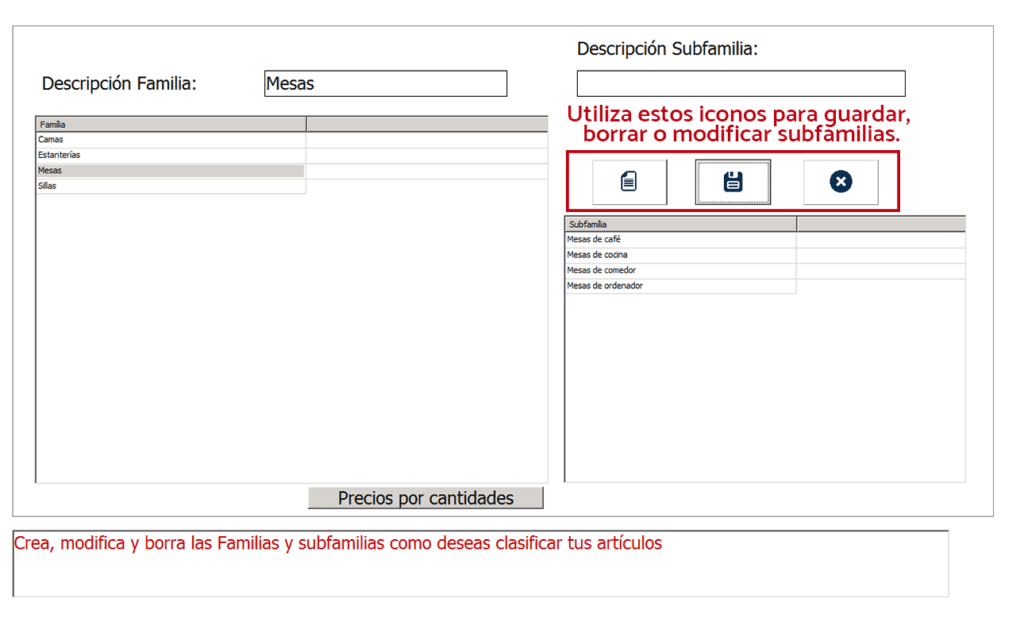Open Precios por cantidades
The width and height of the screenshot is (1024, 629).
pyautogui.click(x=425, y=498)
